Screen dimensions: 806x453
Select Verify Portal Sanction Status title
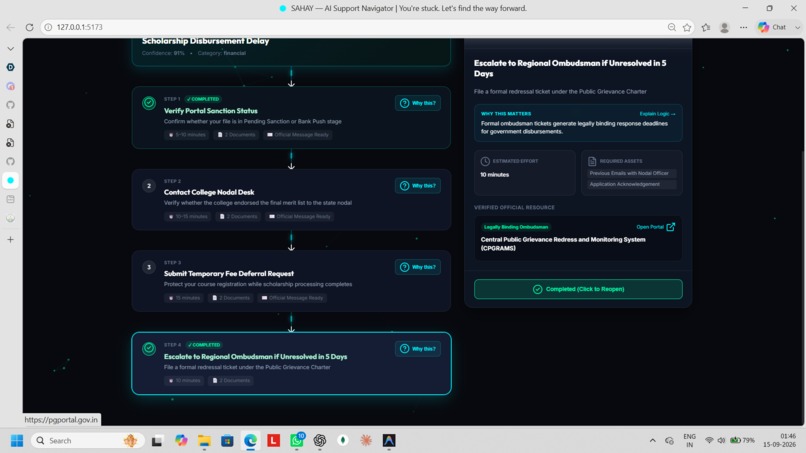(x=211, y=111)
